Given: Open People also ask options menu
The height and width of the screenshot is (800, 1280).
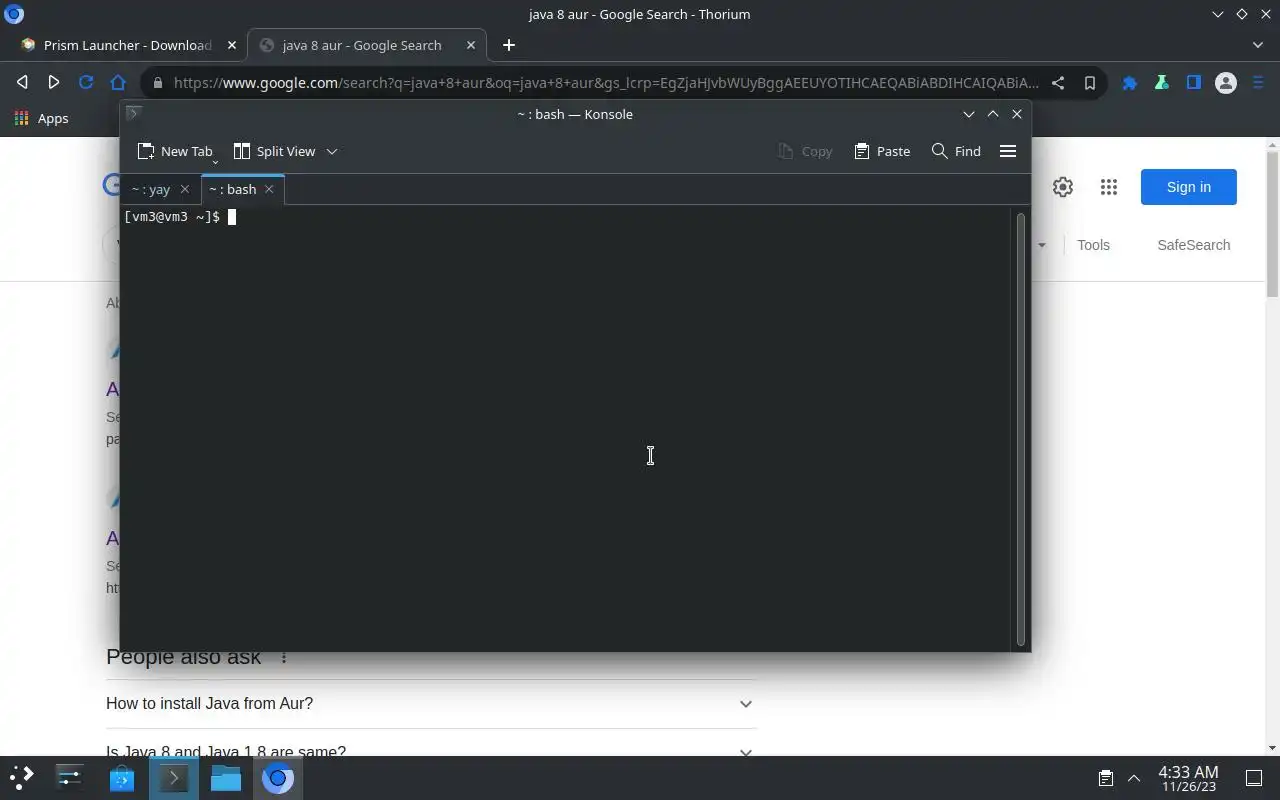Looking at the screenshot, I should pos(284,657).
